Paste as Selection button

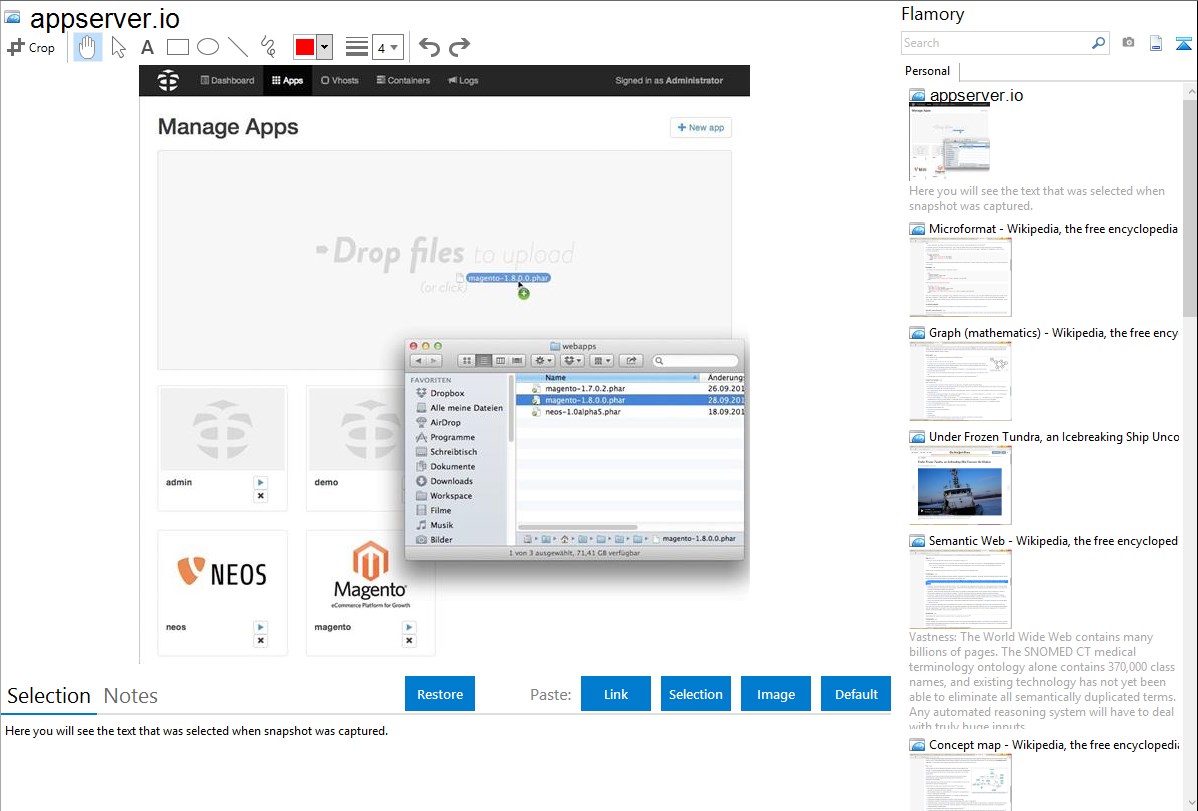pyautogui.click(x=695, y=694)
